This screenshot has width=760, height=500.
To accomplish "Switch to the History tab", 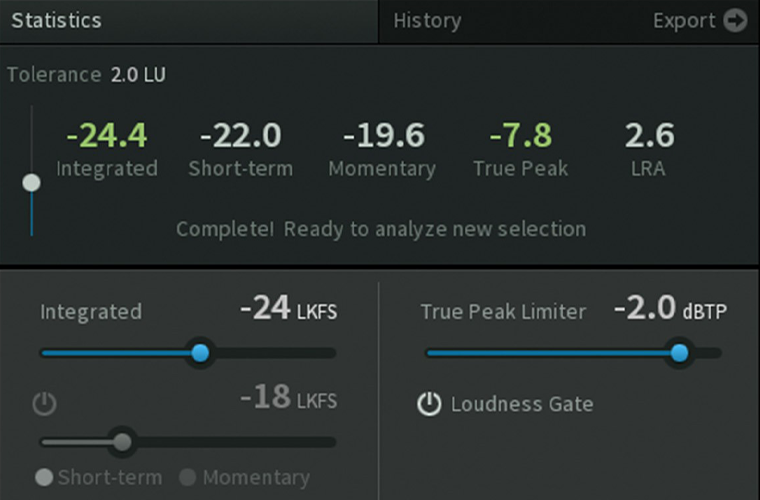I will tap(427, 21).
